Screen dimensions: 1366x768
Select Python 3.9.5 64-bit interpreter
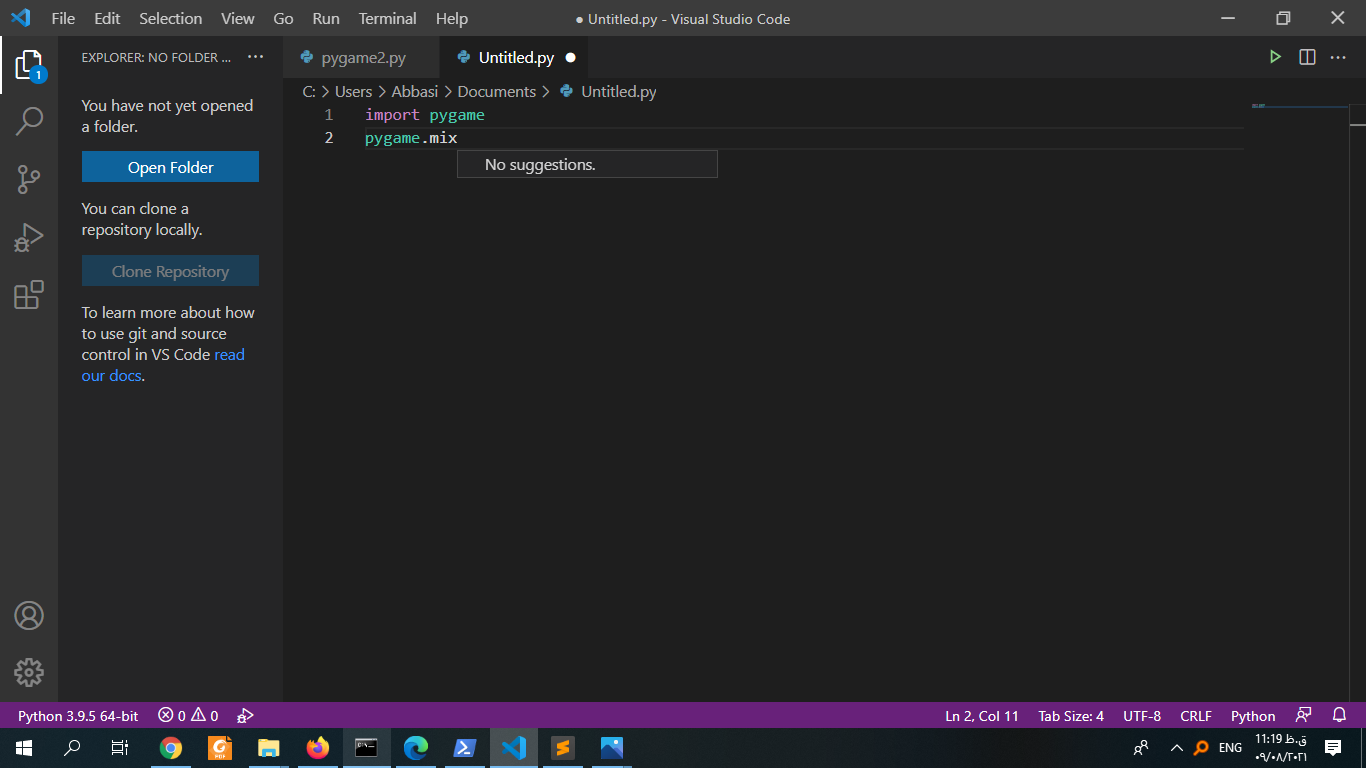tap(78, 716)
